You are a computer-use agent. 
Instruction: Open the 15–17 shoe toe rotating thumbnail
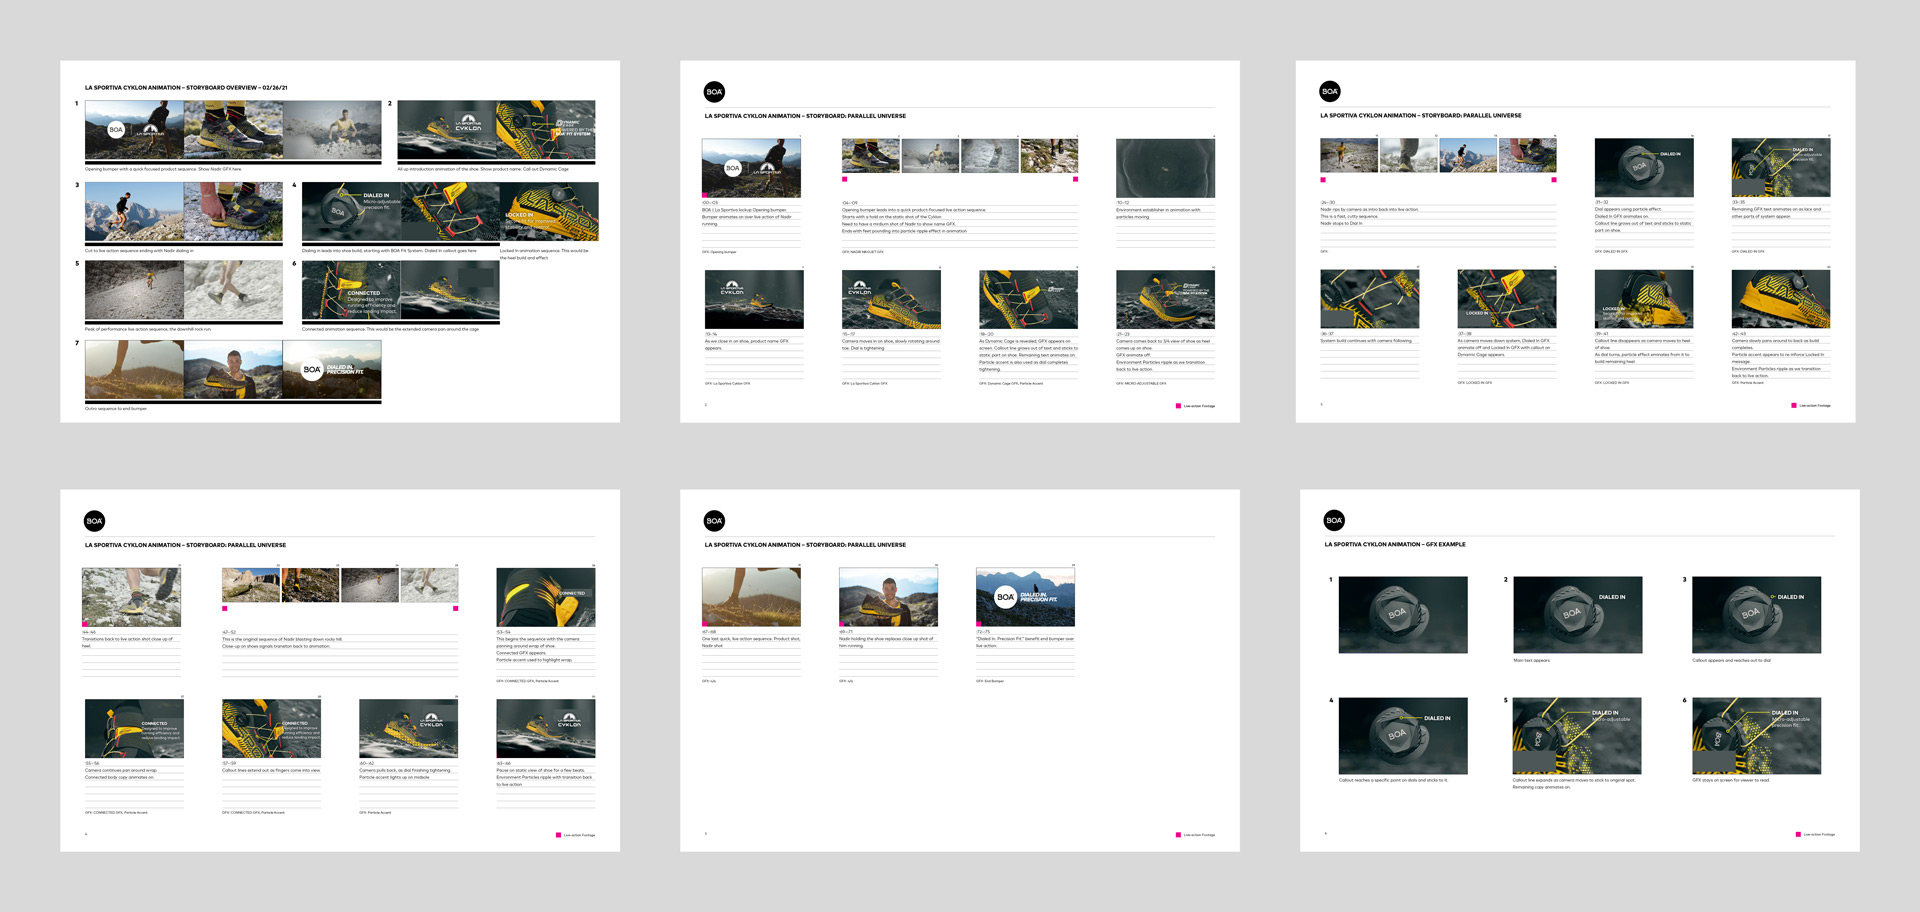click(891, 299)
